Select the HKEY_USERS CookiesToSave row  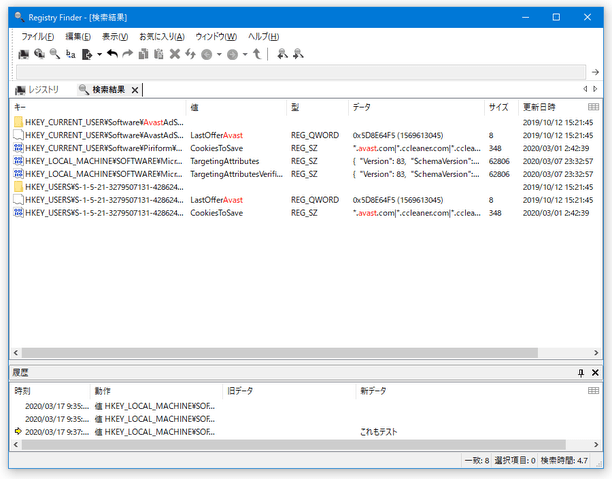[304, 213]
